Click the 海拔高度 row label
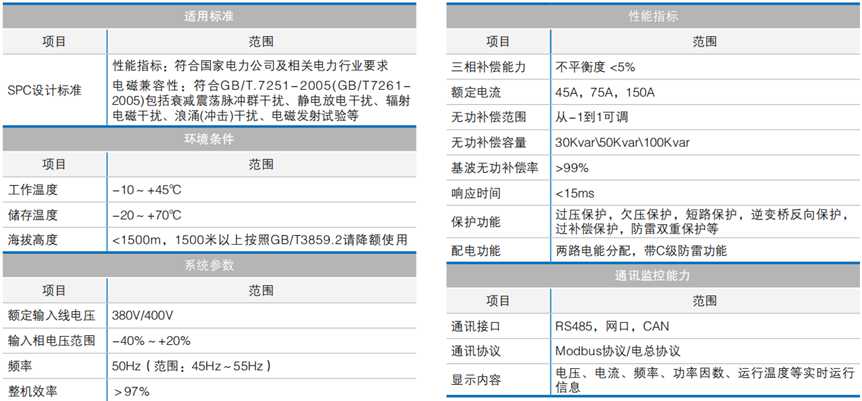 pyautogui.click(x=33, y=240)
